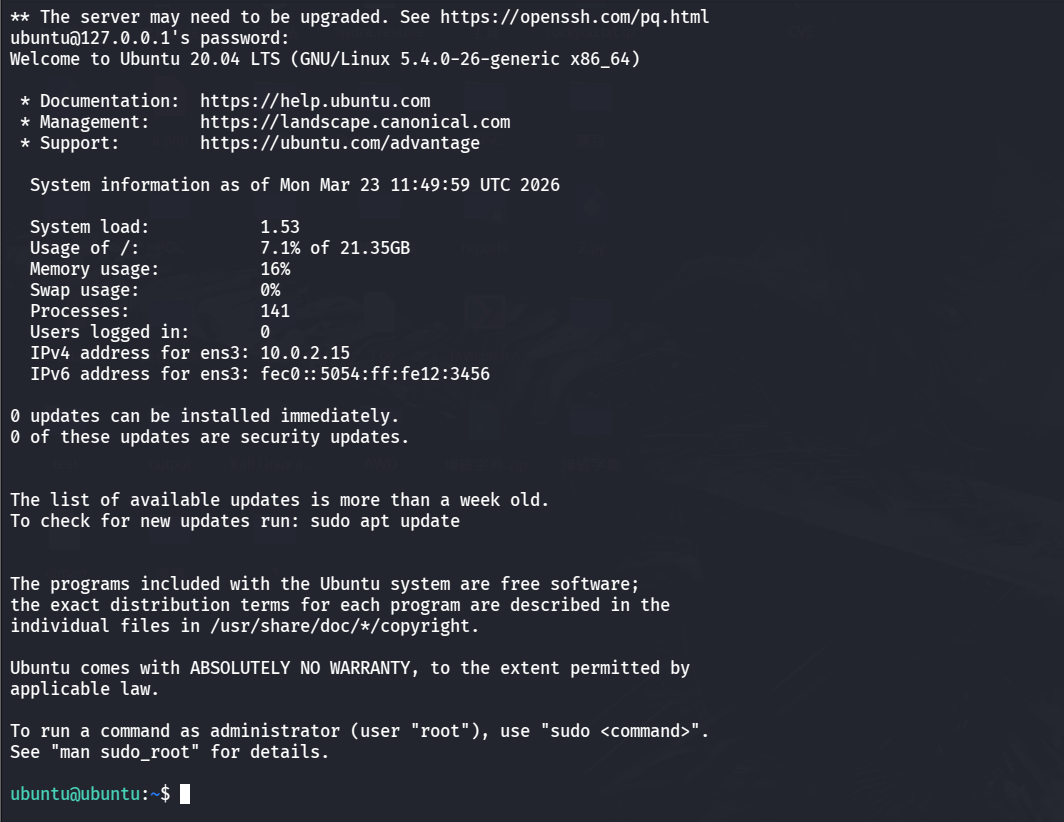Click the "sudo <command>" text
The height and width of the screenshot is (822, 1064).
pyautogui.click(x=625, y=731)
